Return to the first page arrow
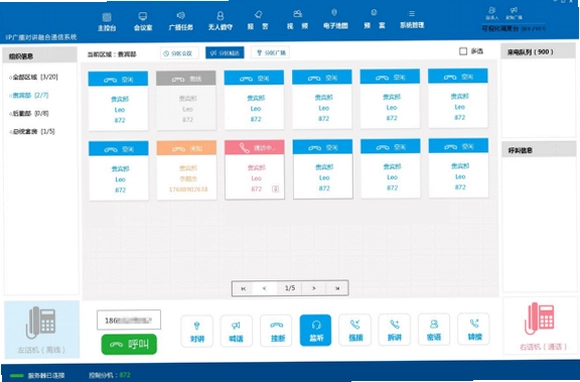The height and width of the screenshot is (382, 580). click(x=243, y=288)
